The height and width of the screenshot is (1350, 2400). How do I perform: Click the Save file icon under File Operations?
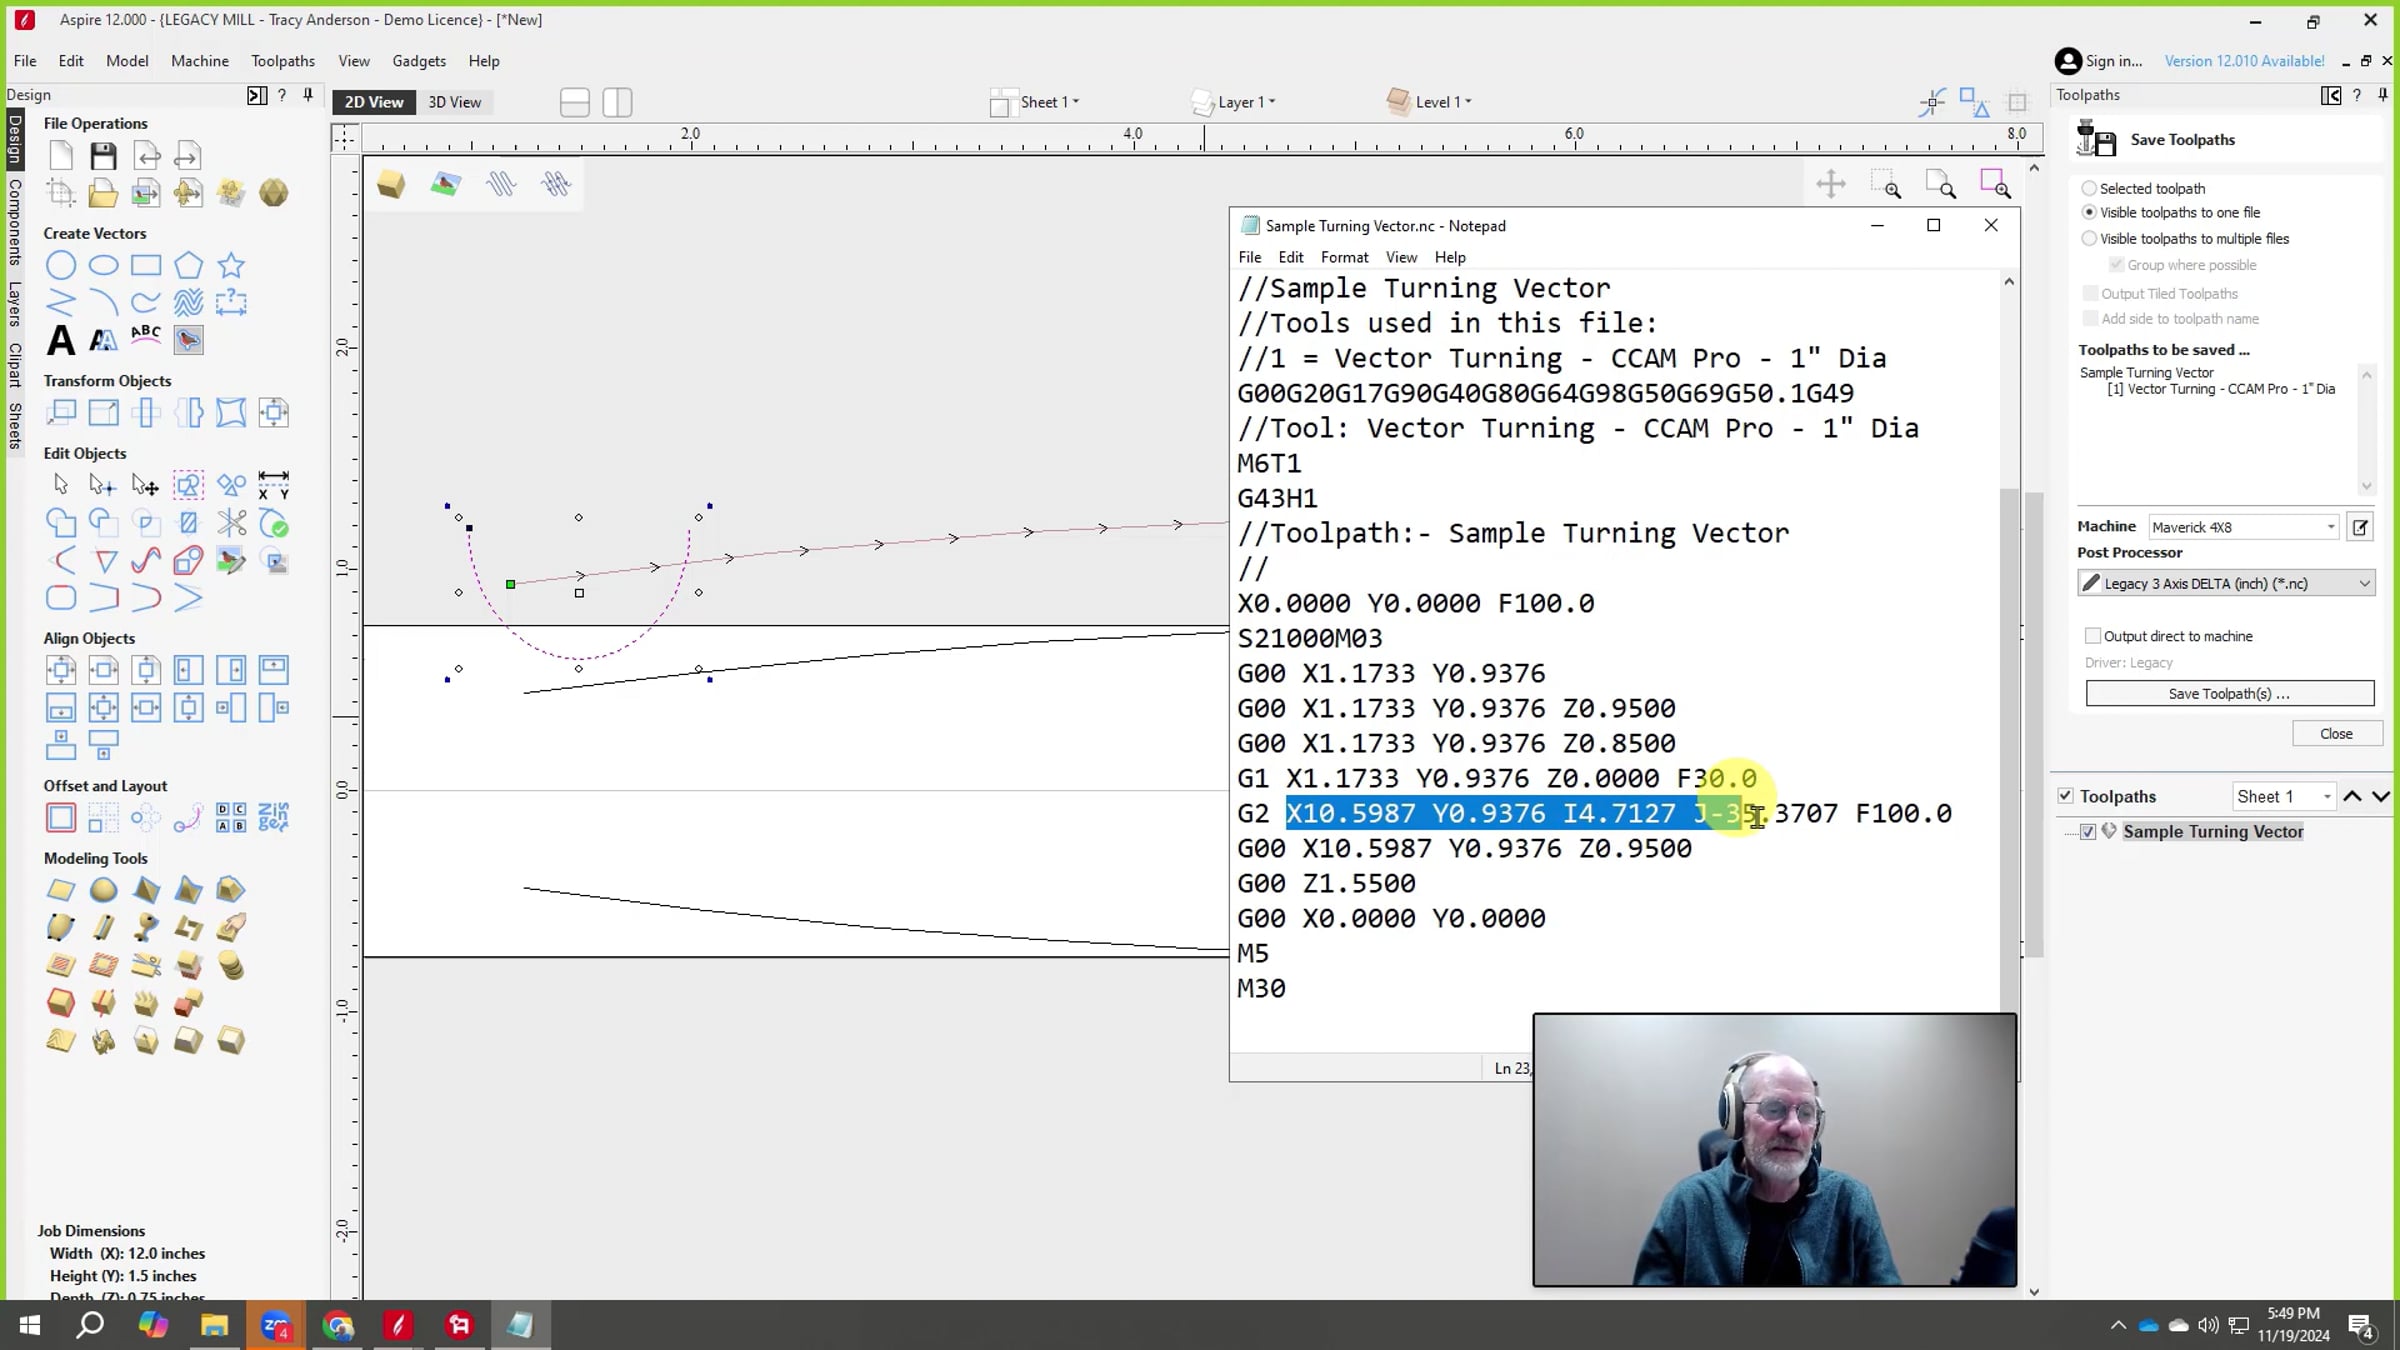(103, 155)
